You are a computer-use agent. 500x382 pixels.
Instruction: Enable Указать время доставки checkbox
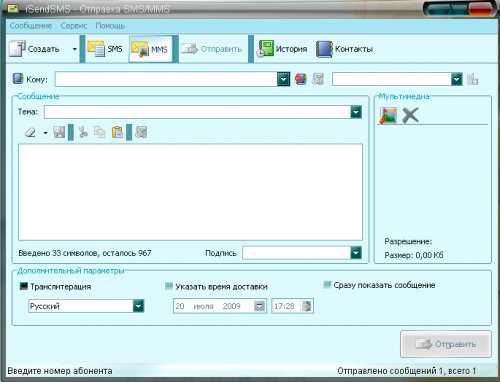click(x=169, y=286)
